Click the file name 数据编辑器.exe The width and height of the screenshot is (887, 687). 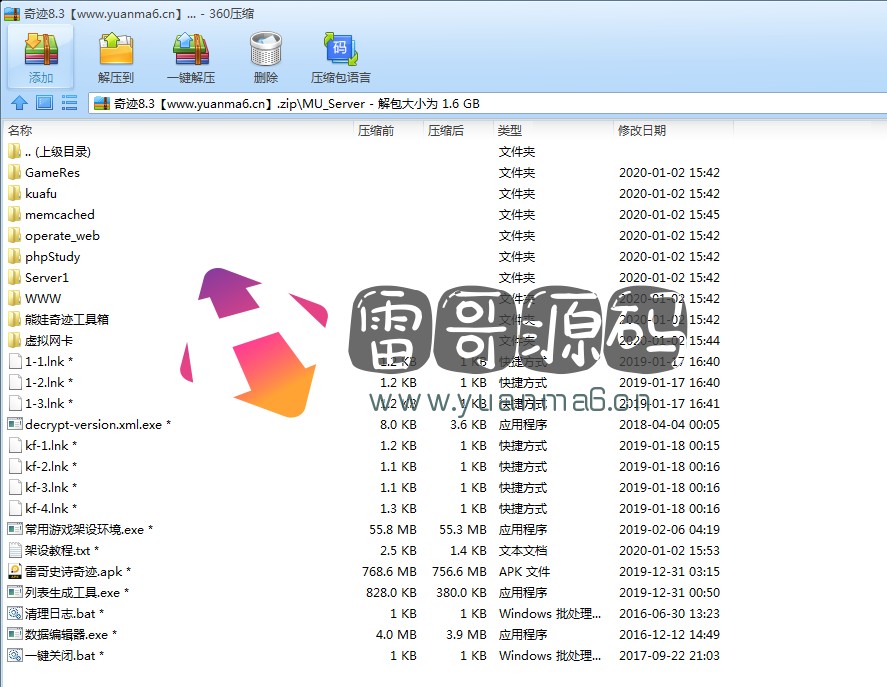pyautogui.click(x=66, y=634)
